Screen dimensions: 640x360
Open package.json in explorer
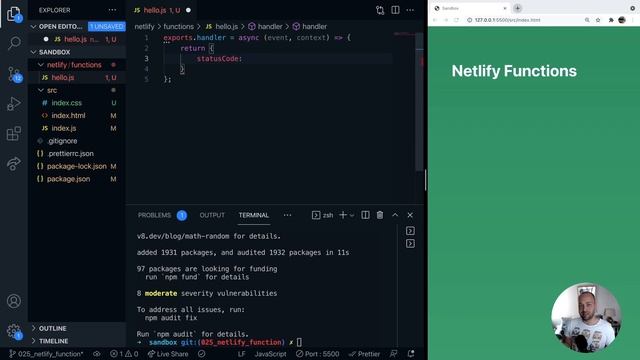(x=77, y=179)
